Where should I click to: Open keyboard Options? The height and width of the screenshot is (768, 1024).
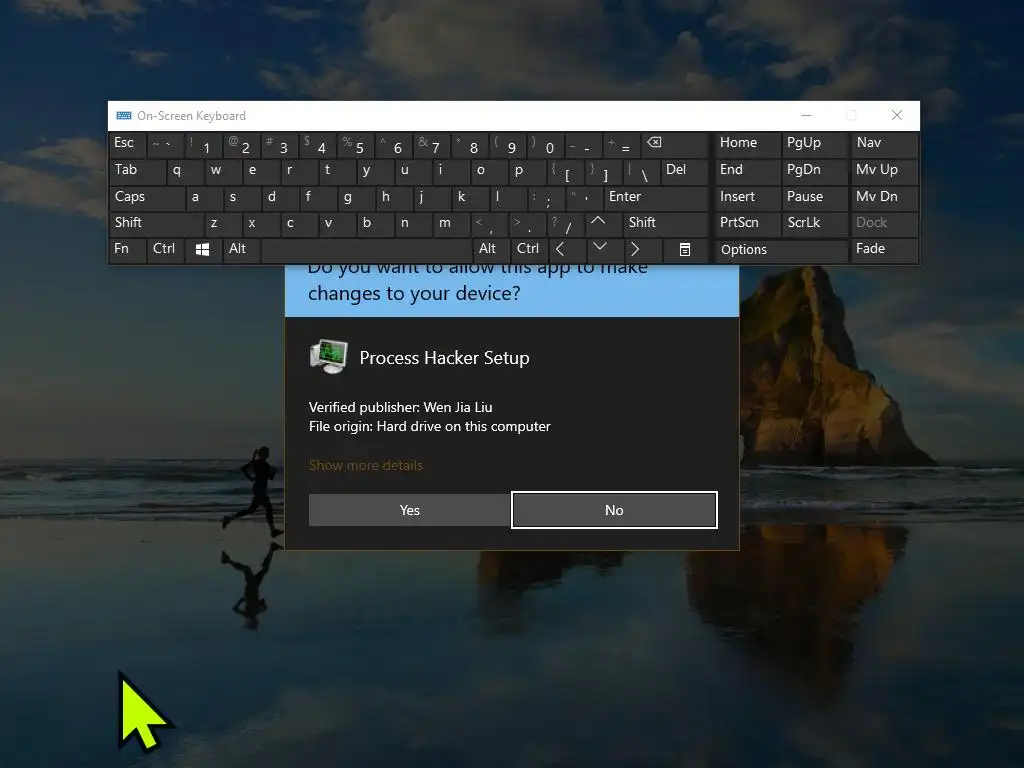pyautogui.click(x=780, y=250)
